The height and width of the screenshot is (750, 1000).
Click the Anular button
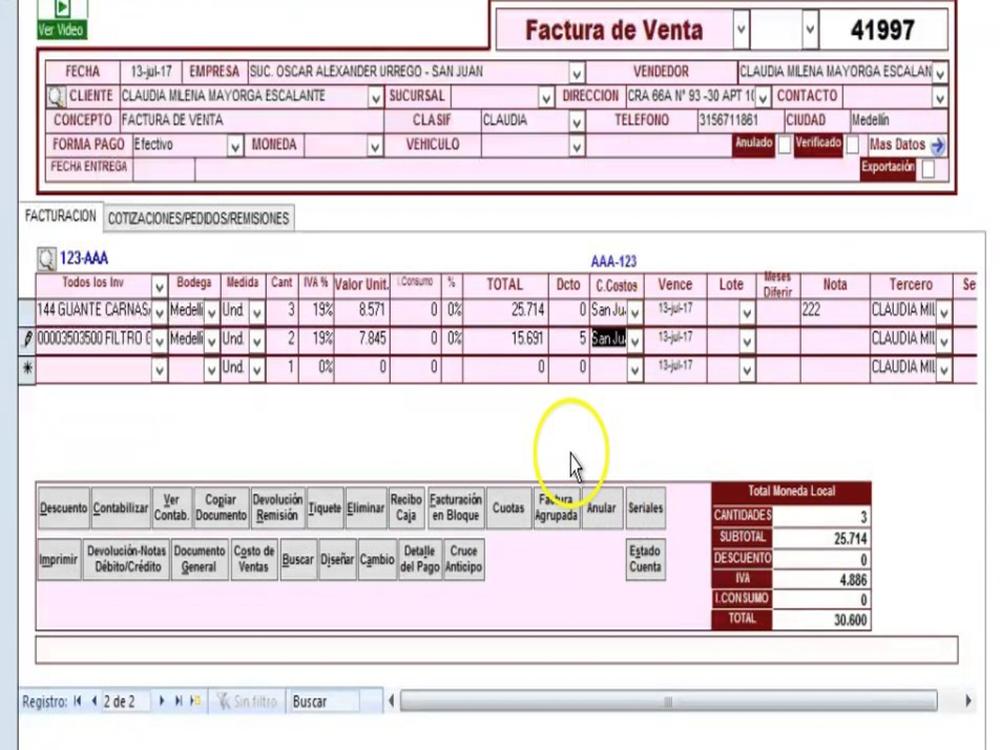coord(601,508)
